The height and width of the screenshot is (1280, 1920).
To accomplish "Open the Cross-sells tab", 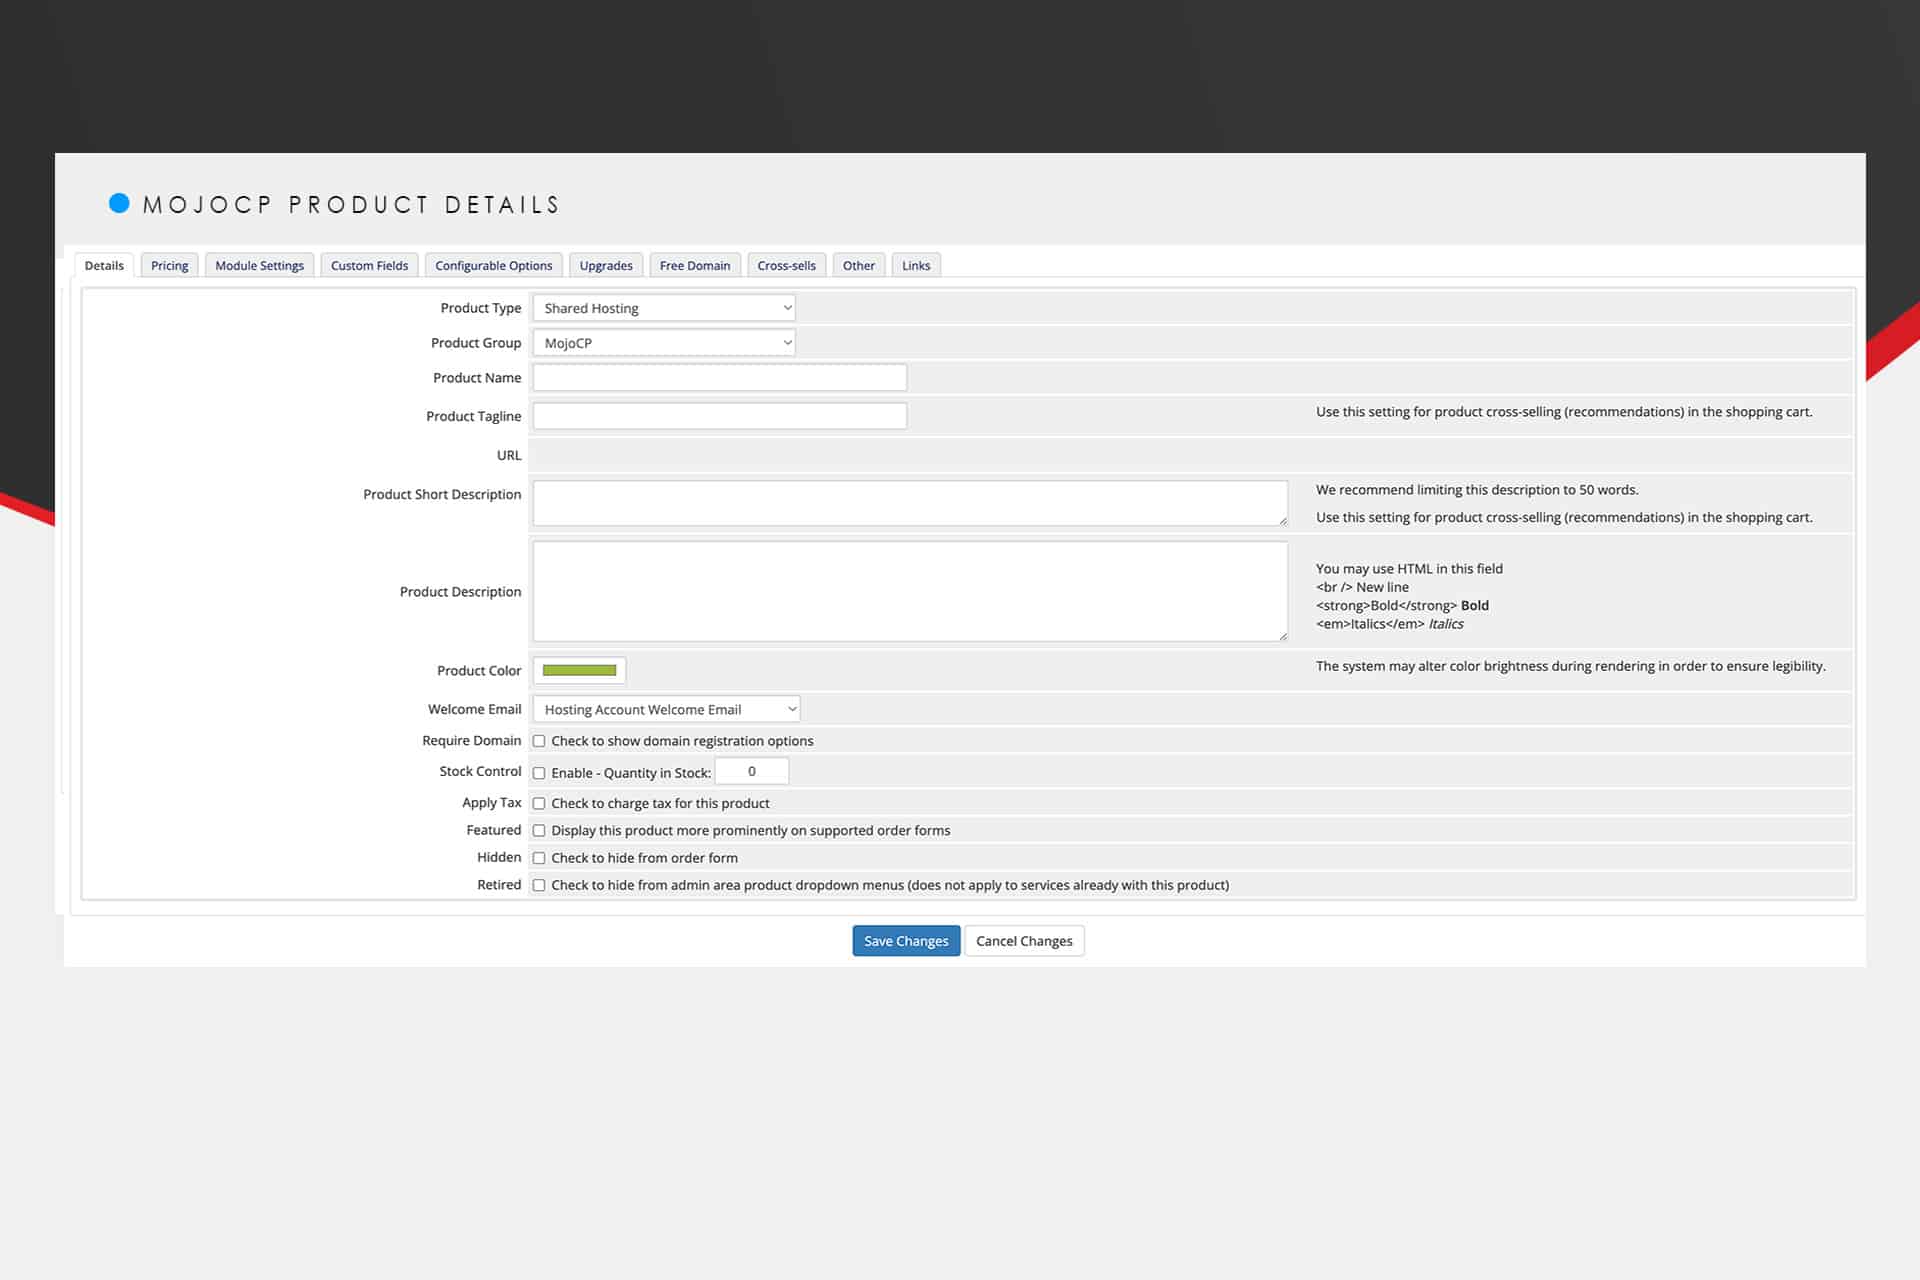I will (786, 265).
